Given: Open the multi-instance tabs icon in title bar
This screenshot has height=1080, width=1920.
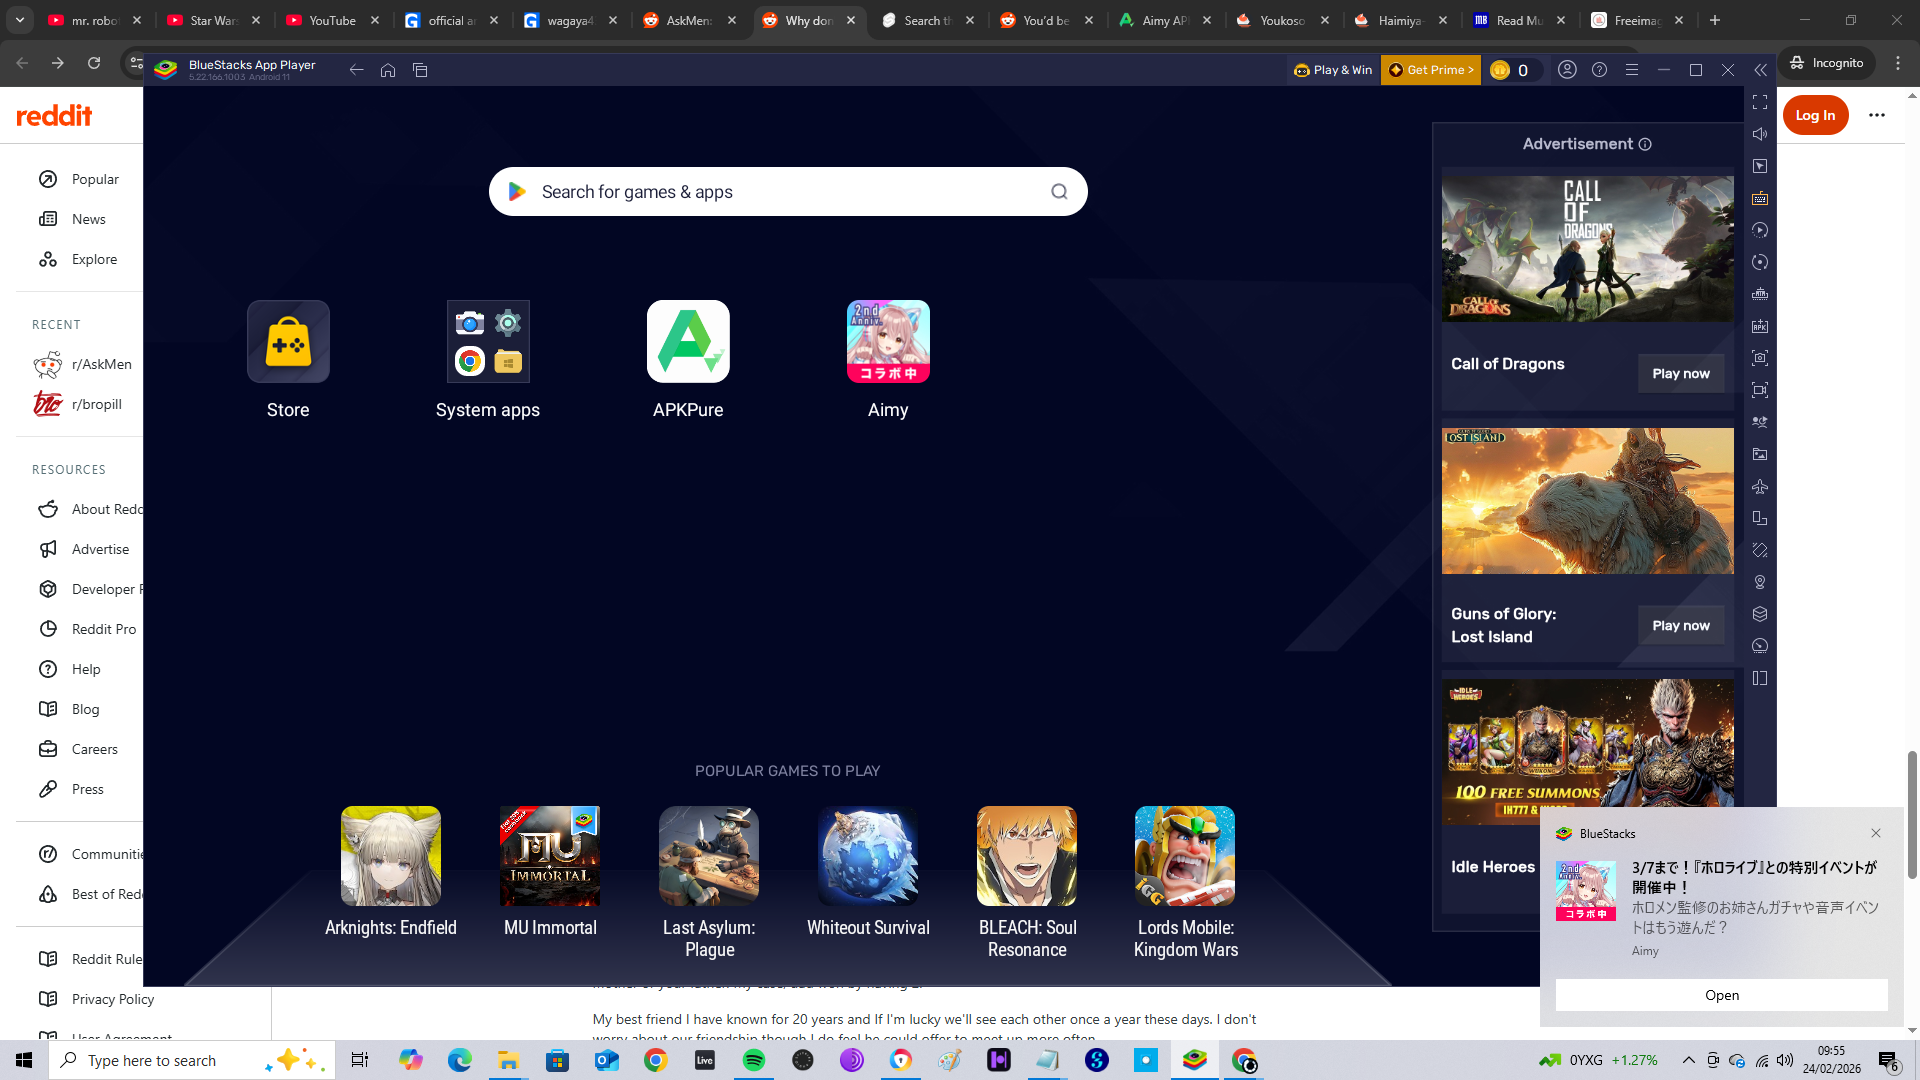Looking at the screenshot, I should point(420,70).
